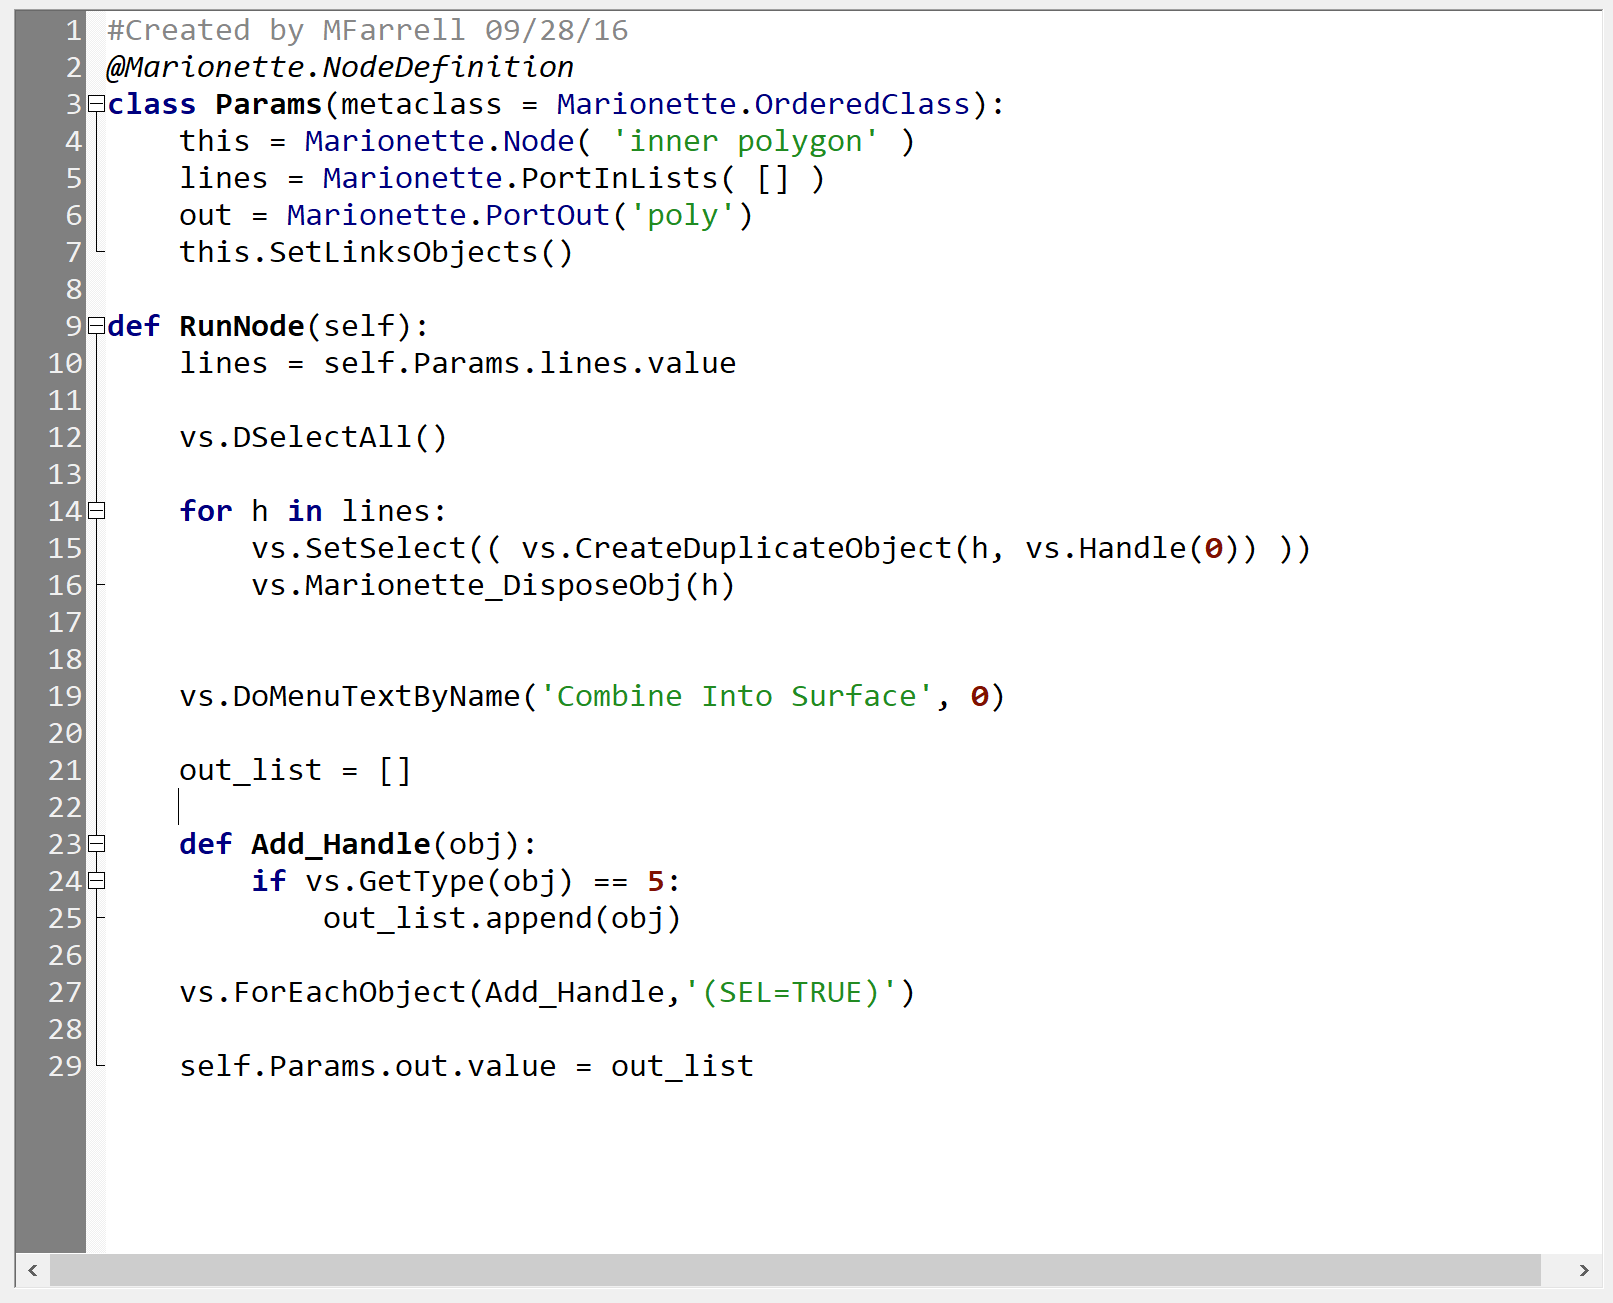1613x1303 pixels.
Task: Collapse the Add_Handle function fold marker
Action: click(96, 844)
